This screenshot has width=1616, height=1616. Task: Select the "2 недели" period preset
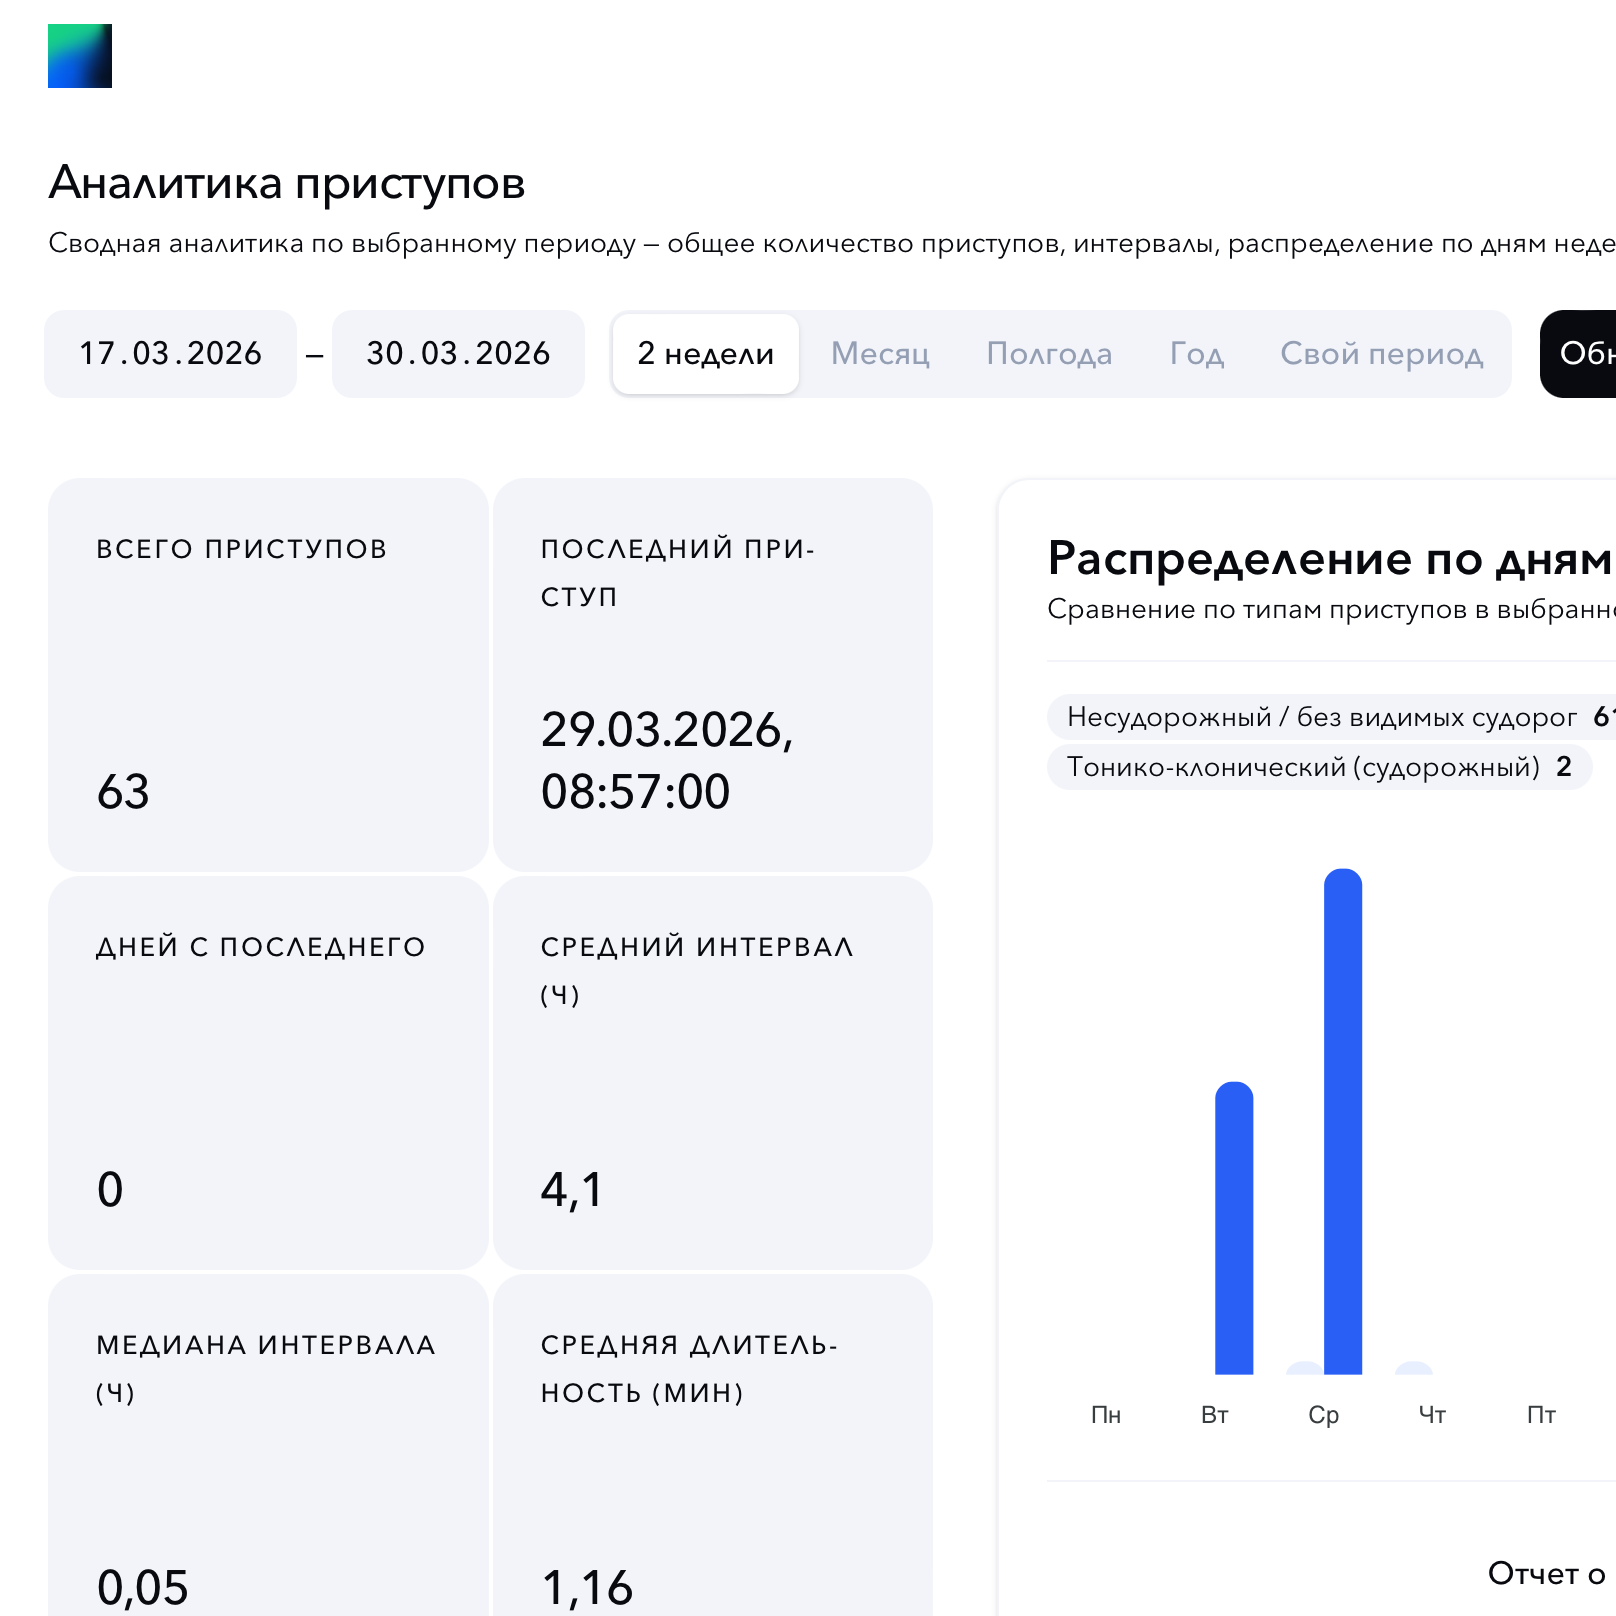[x=704, y=354]
